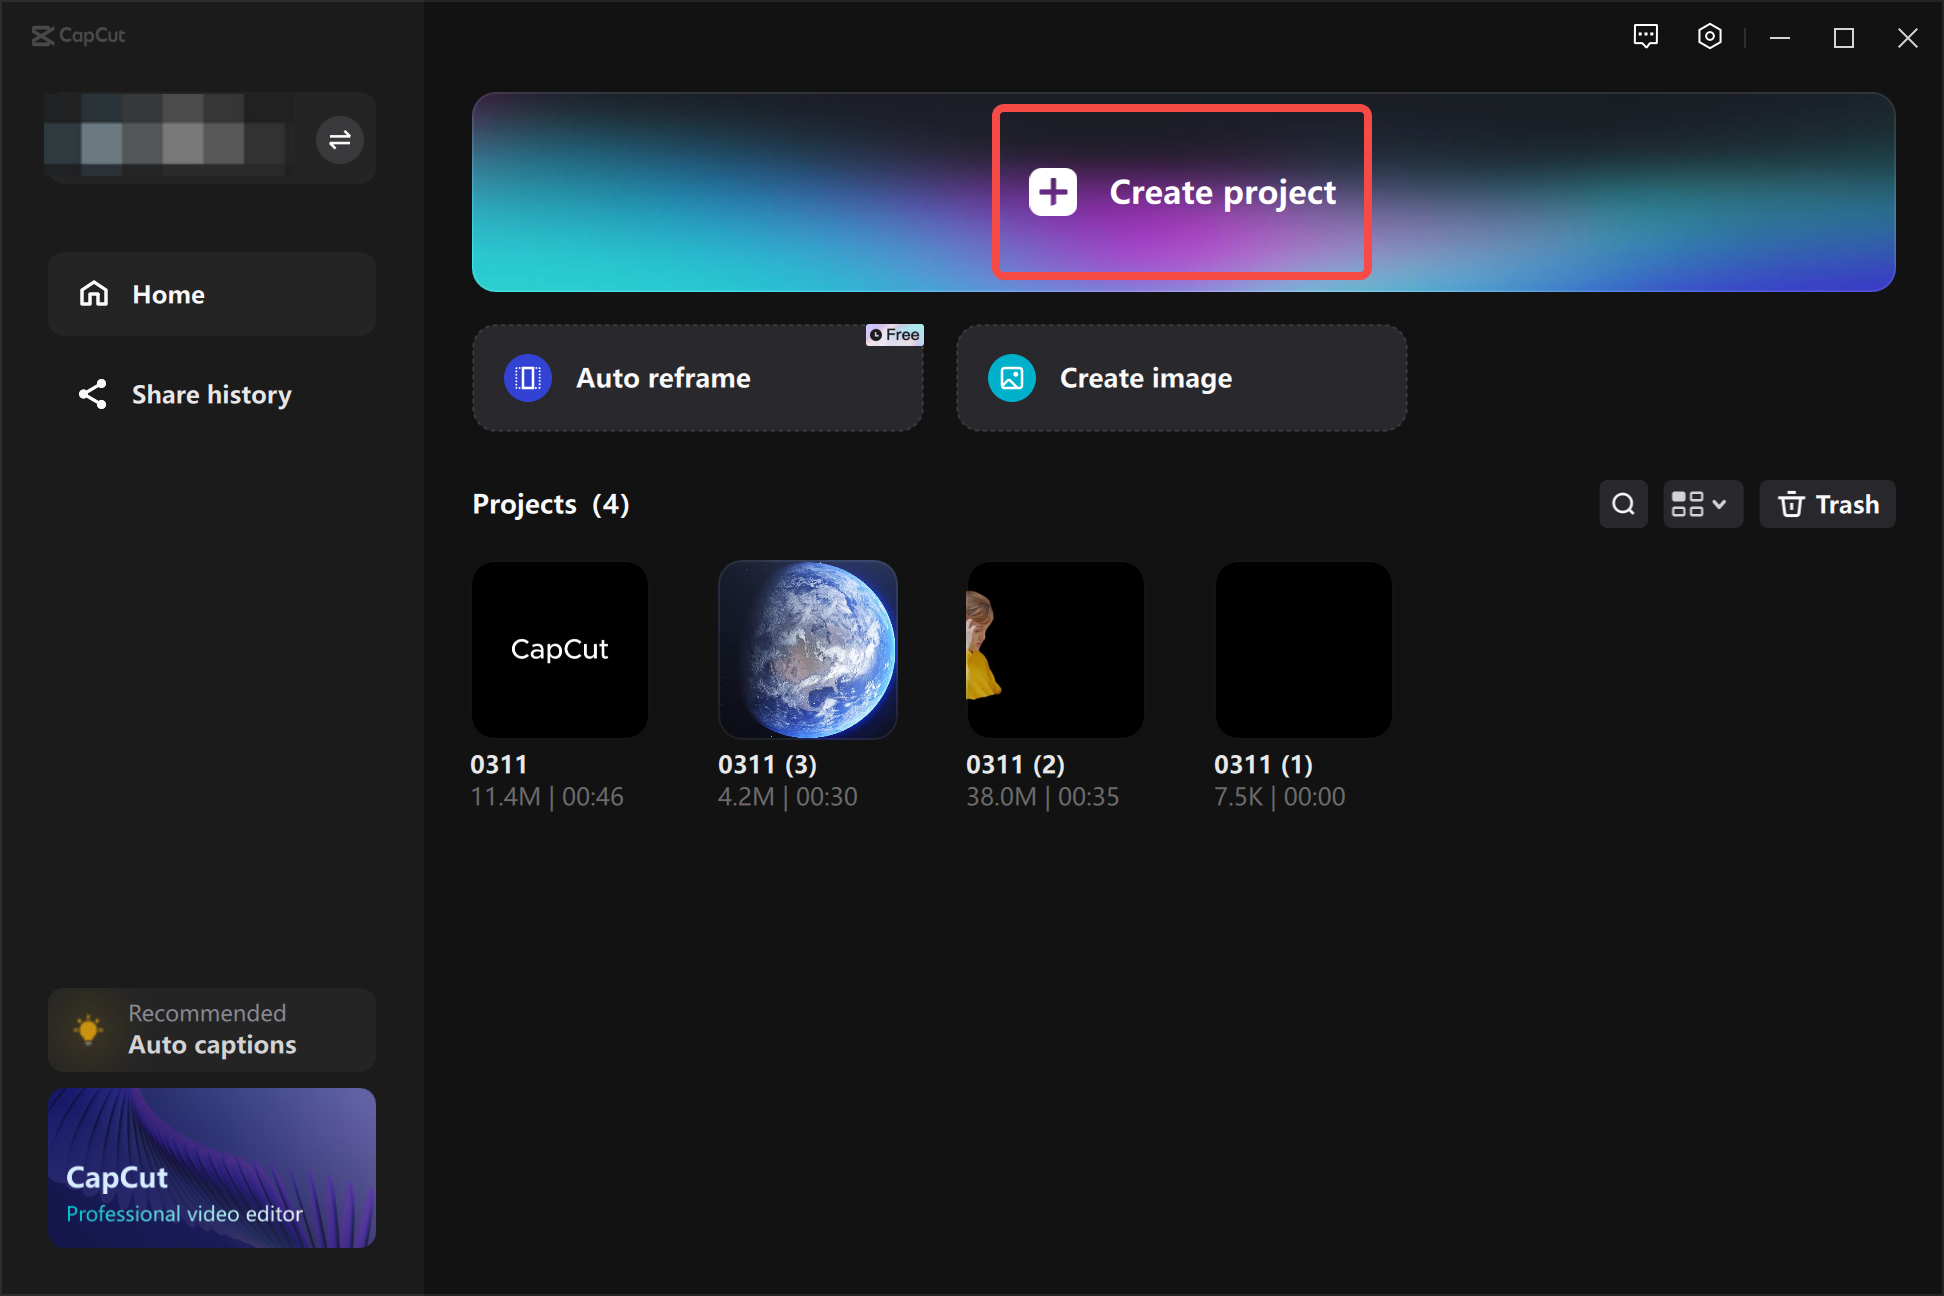Maximize the CapCut window
Screen dimensions: 1944x1296
pyautogui.click(x=1844, y=37)
